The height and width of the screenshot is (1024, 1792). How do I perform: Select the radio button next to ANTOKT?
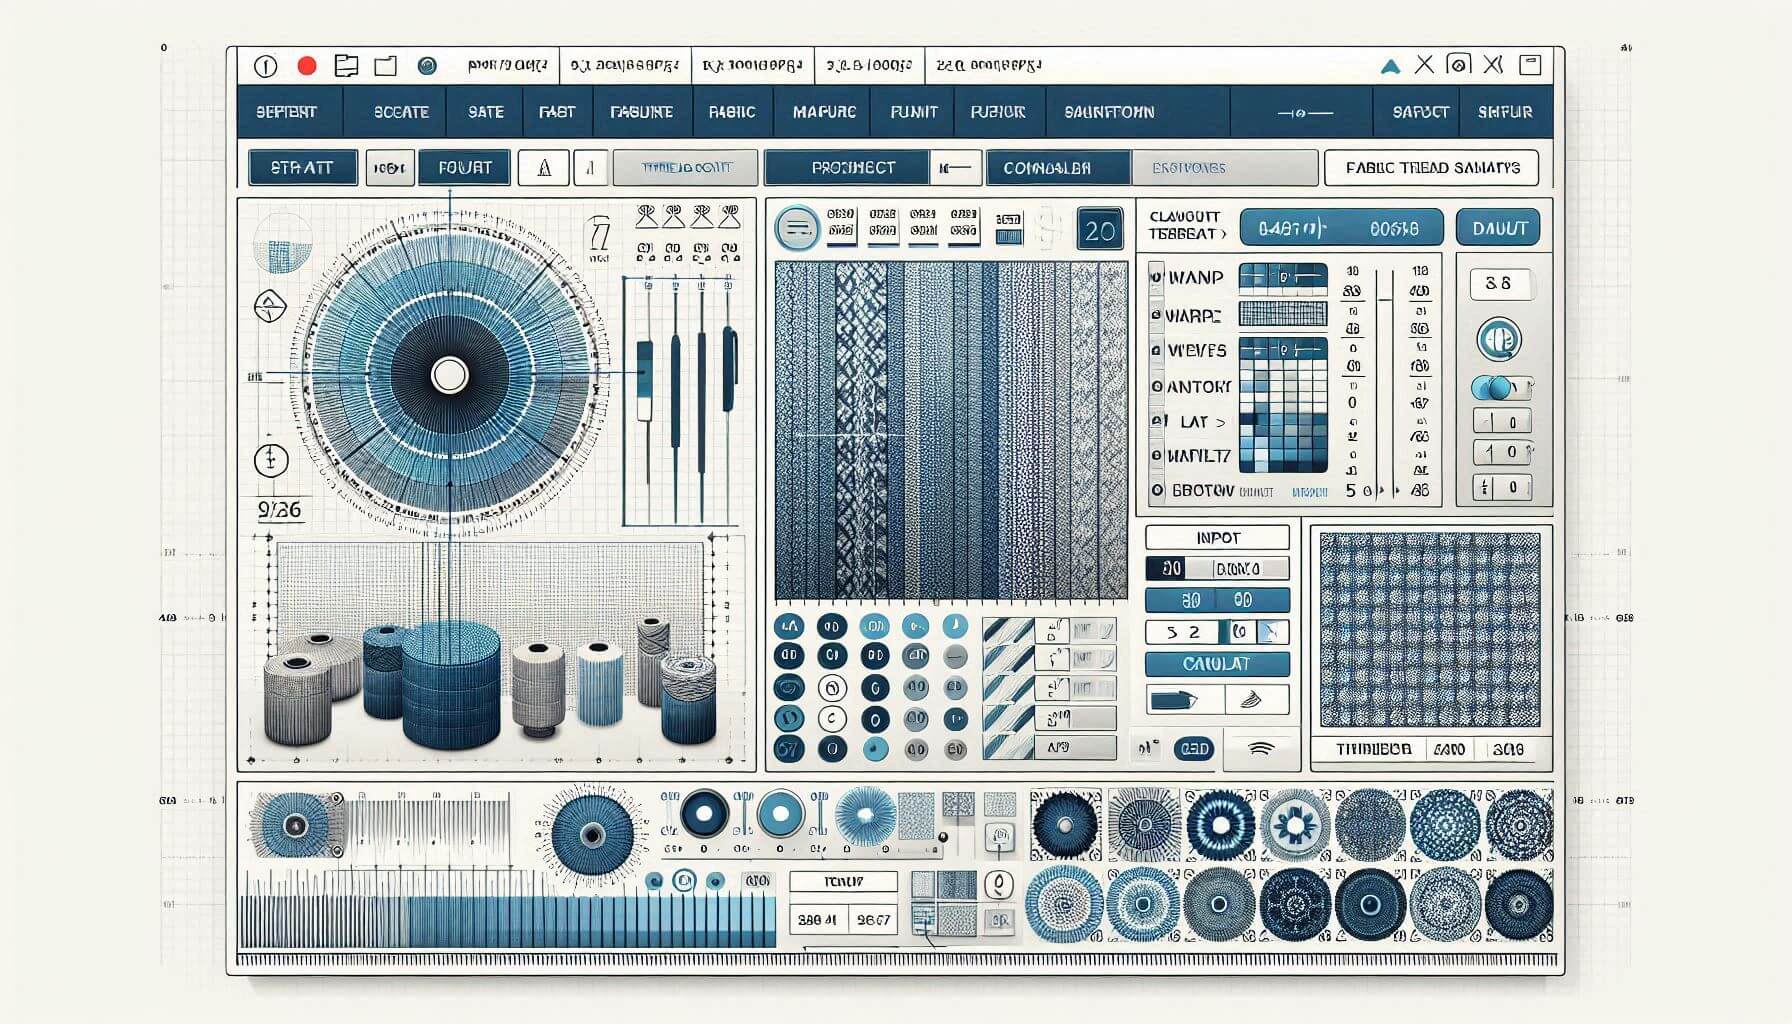1157,386
